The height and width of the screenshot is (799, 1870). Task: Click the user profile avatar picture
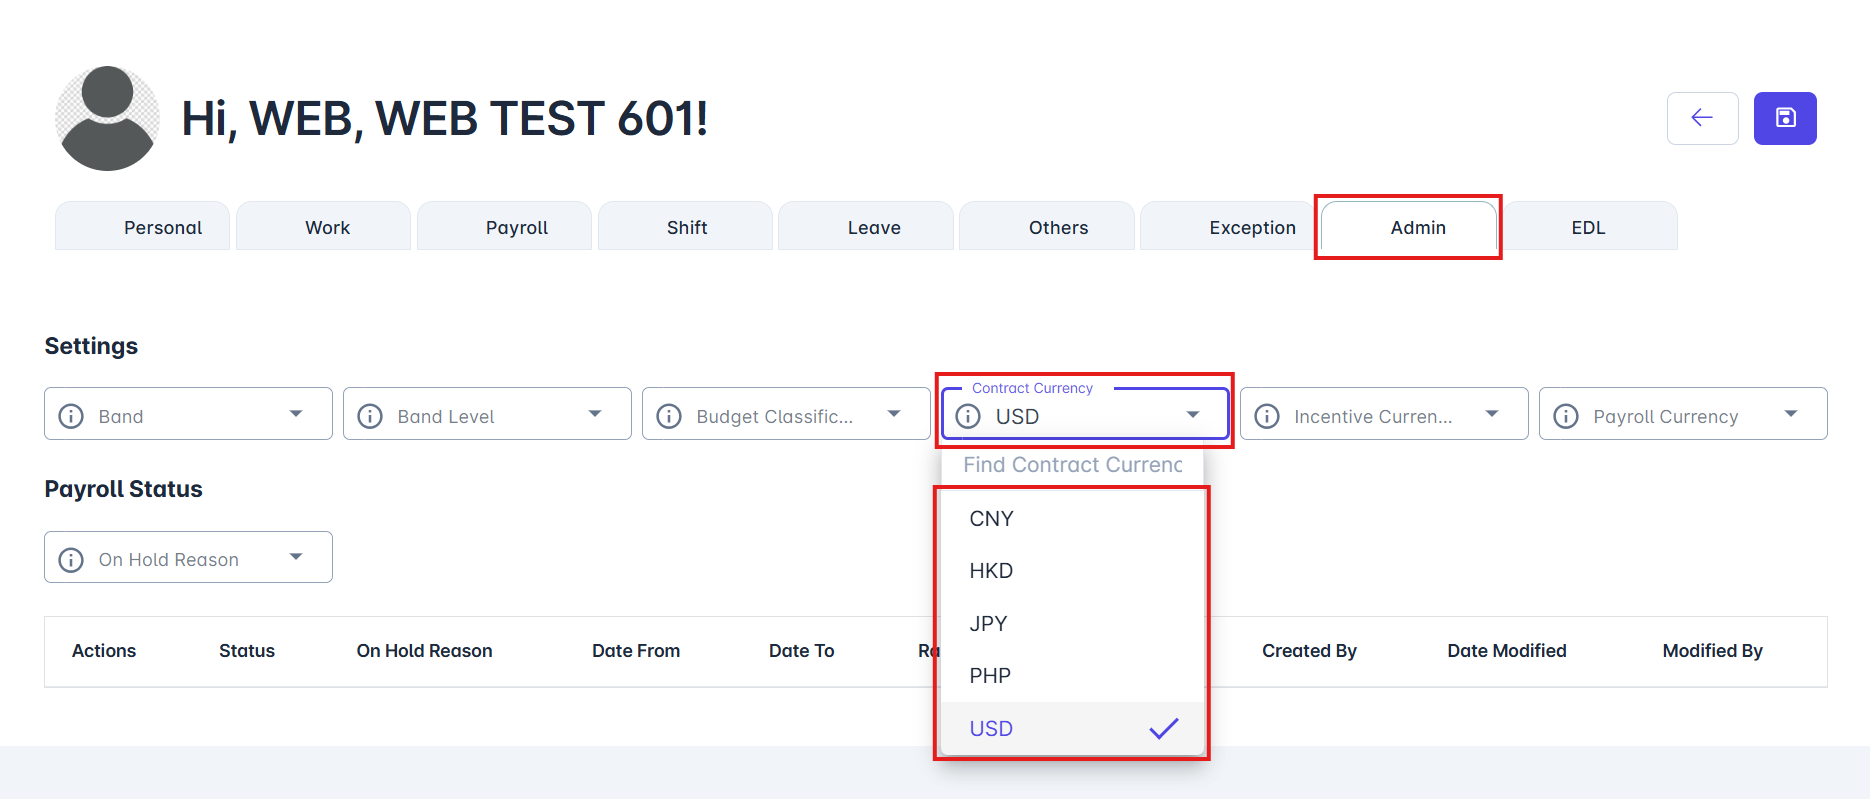(x=107, y=118)
